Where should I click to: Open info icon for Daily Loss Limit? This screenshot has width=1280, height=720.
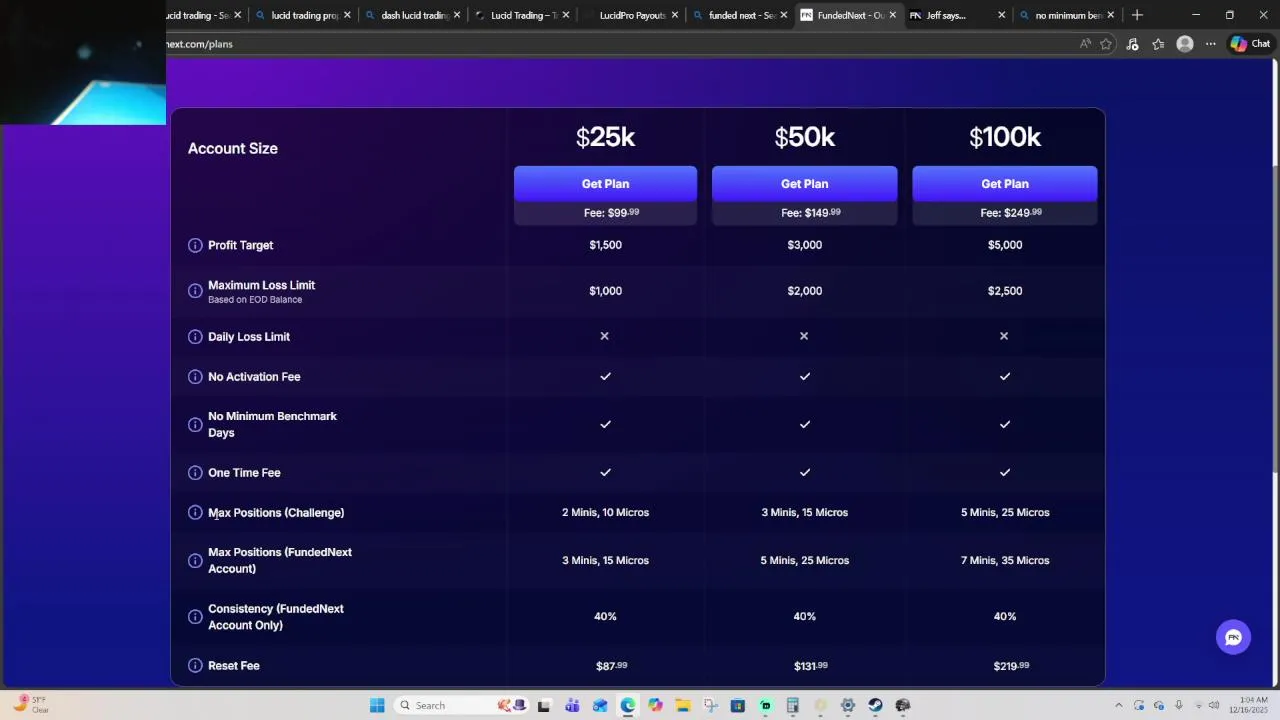coord(195,337)
